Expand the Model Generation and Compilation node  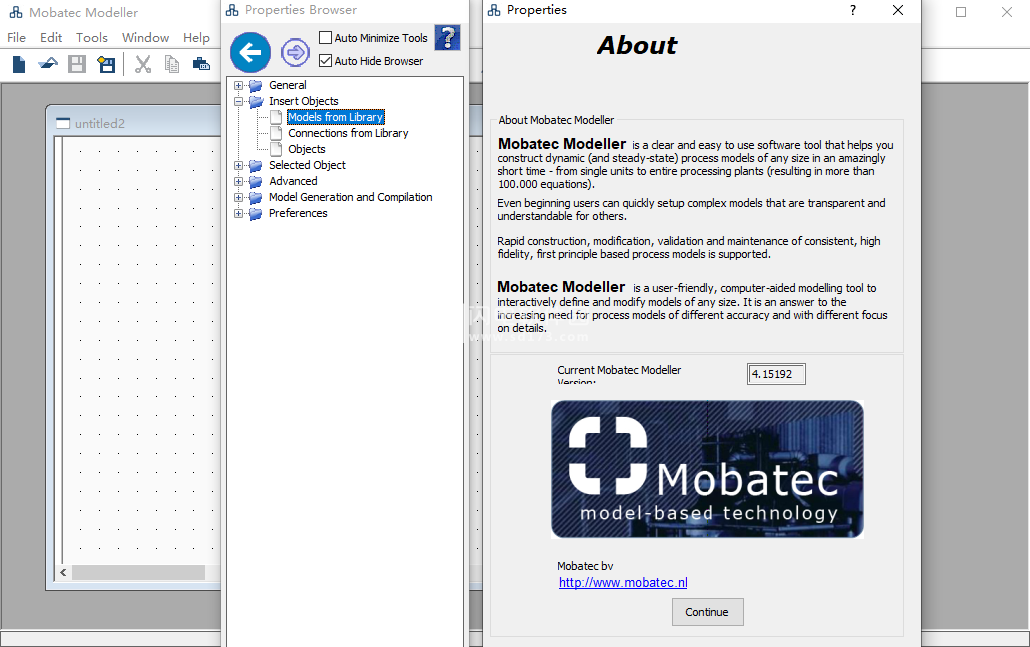point(238,198)
